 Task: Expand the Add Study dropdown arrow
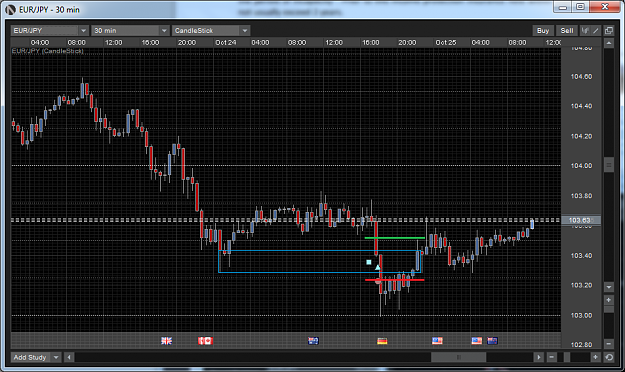tap(56, 357)
